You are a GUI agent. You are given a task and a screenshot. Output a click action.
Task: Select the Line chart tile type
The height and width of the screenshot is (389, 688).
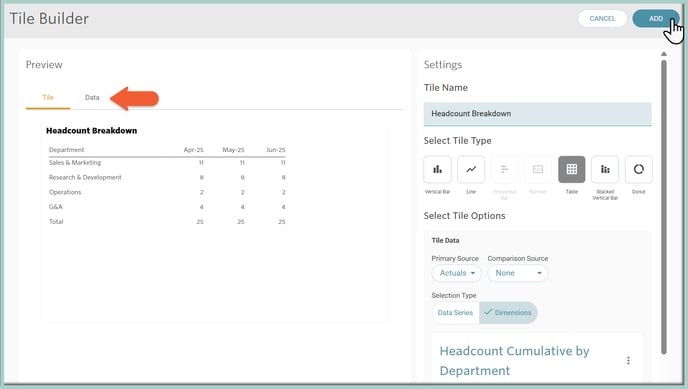pyautogui.click(x=471, y=169)
